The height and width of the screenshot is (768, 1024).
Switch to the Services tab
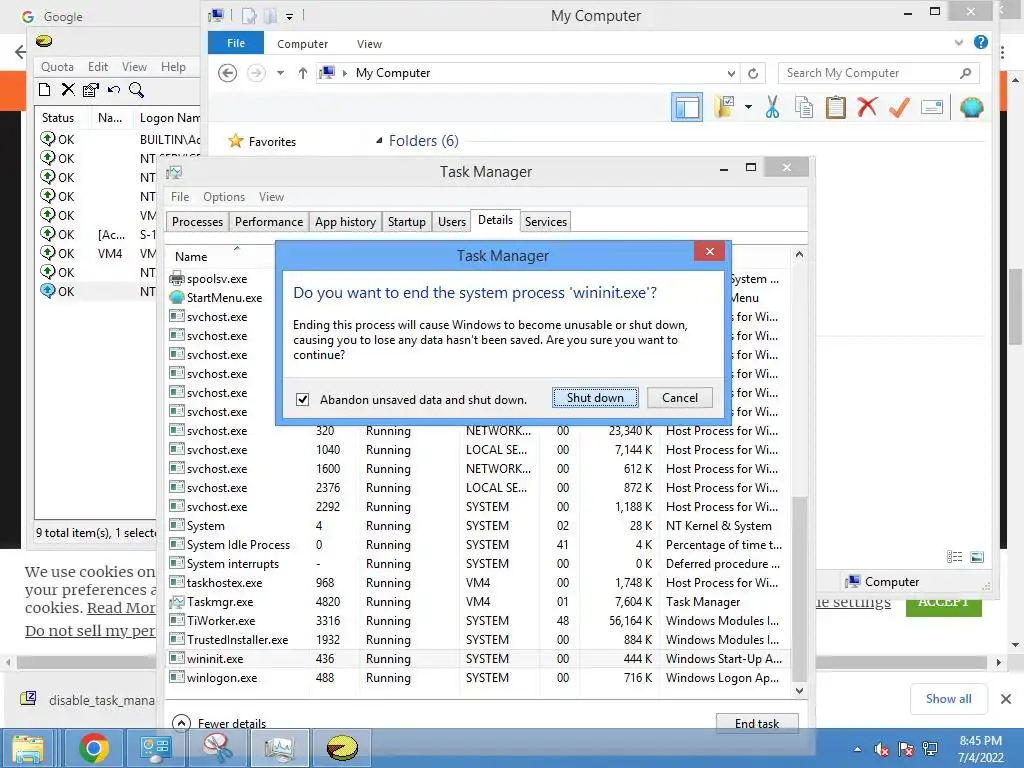[x=545, y=221]
